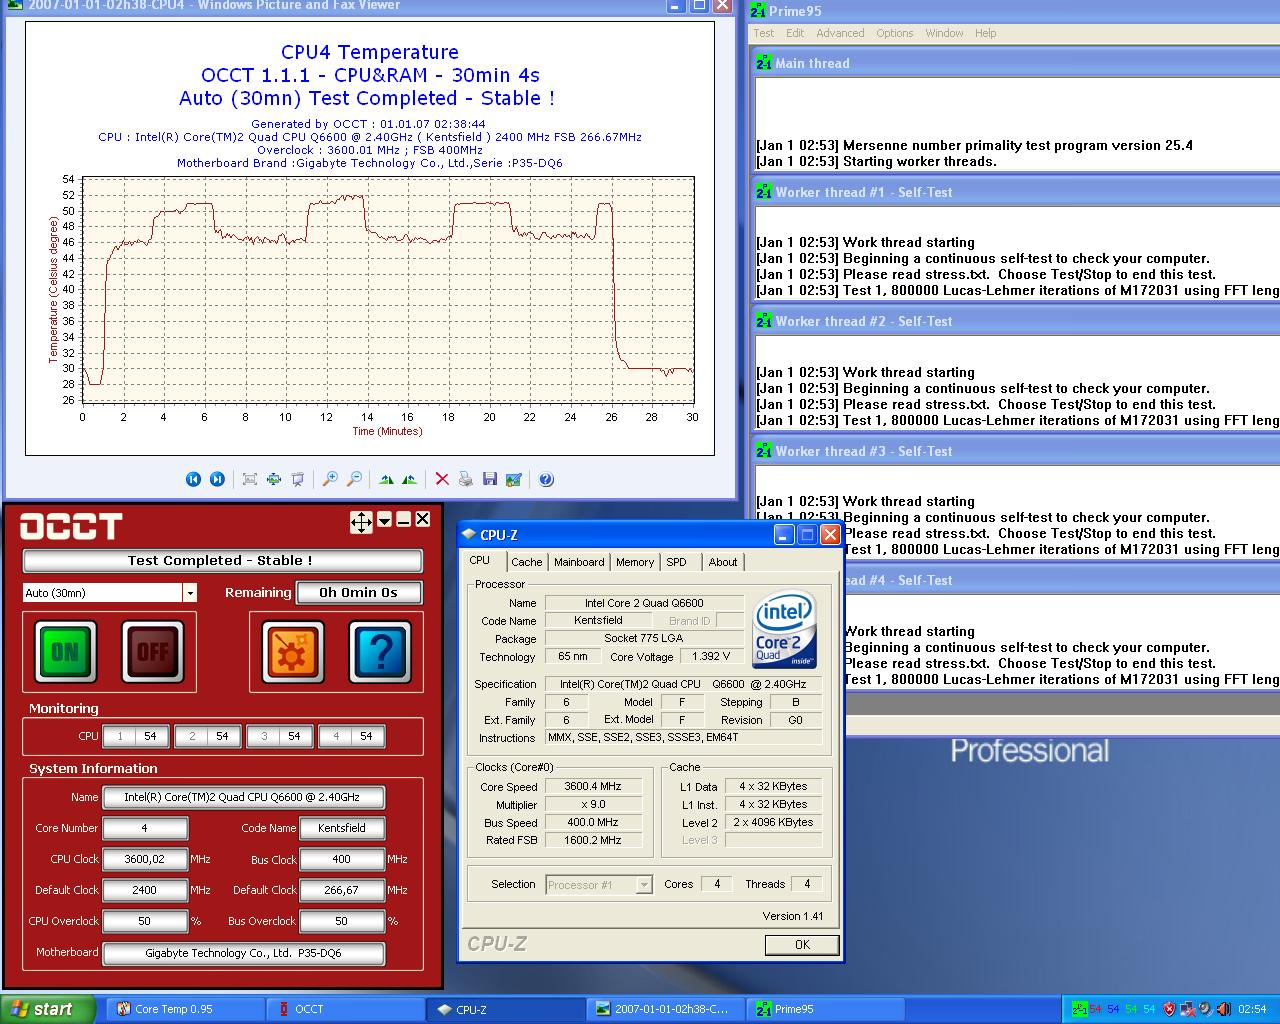Click the system clock showing 02:54
The width and height of the screenshot is (1280, 1024).
tap(1252, 1009)
